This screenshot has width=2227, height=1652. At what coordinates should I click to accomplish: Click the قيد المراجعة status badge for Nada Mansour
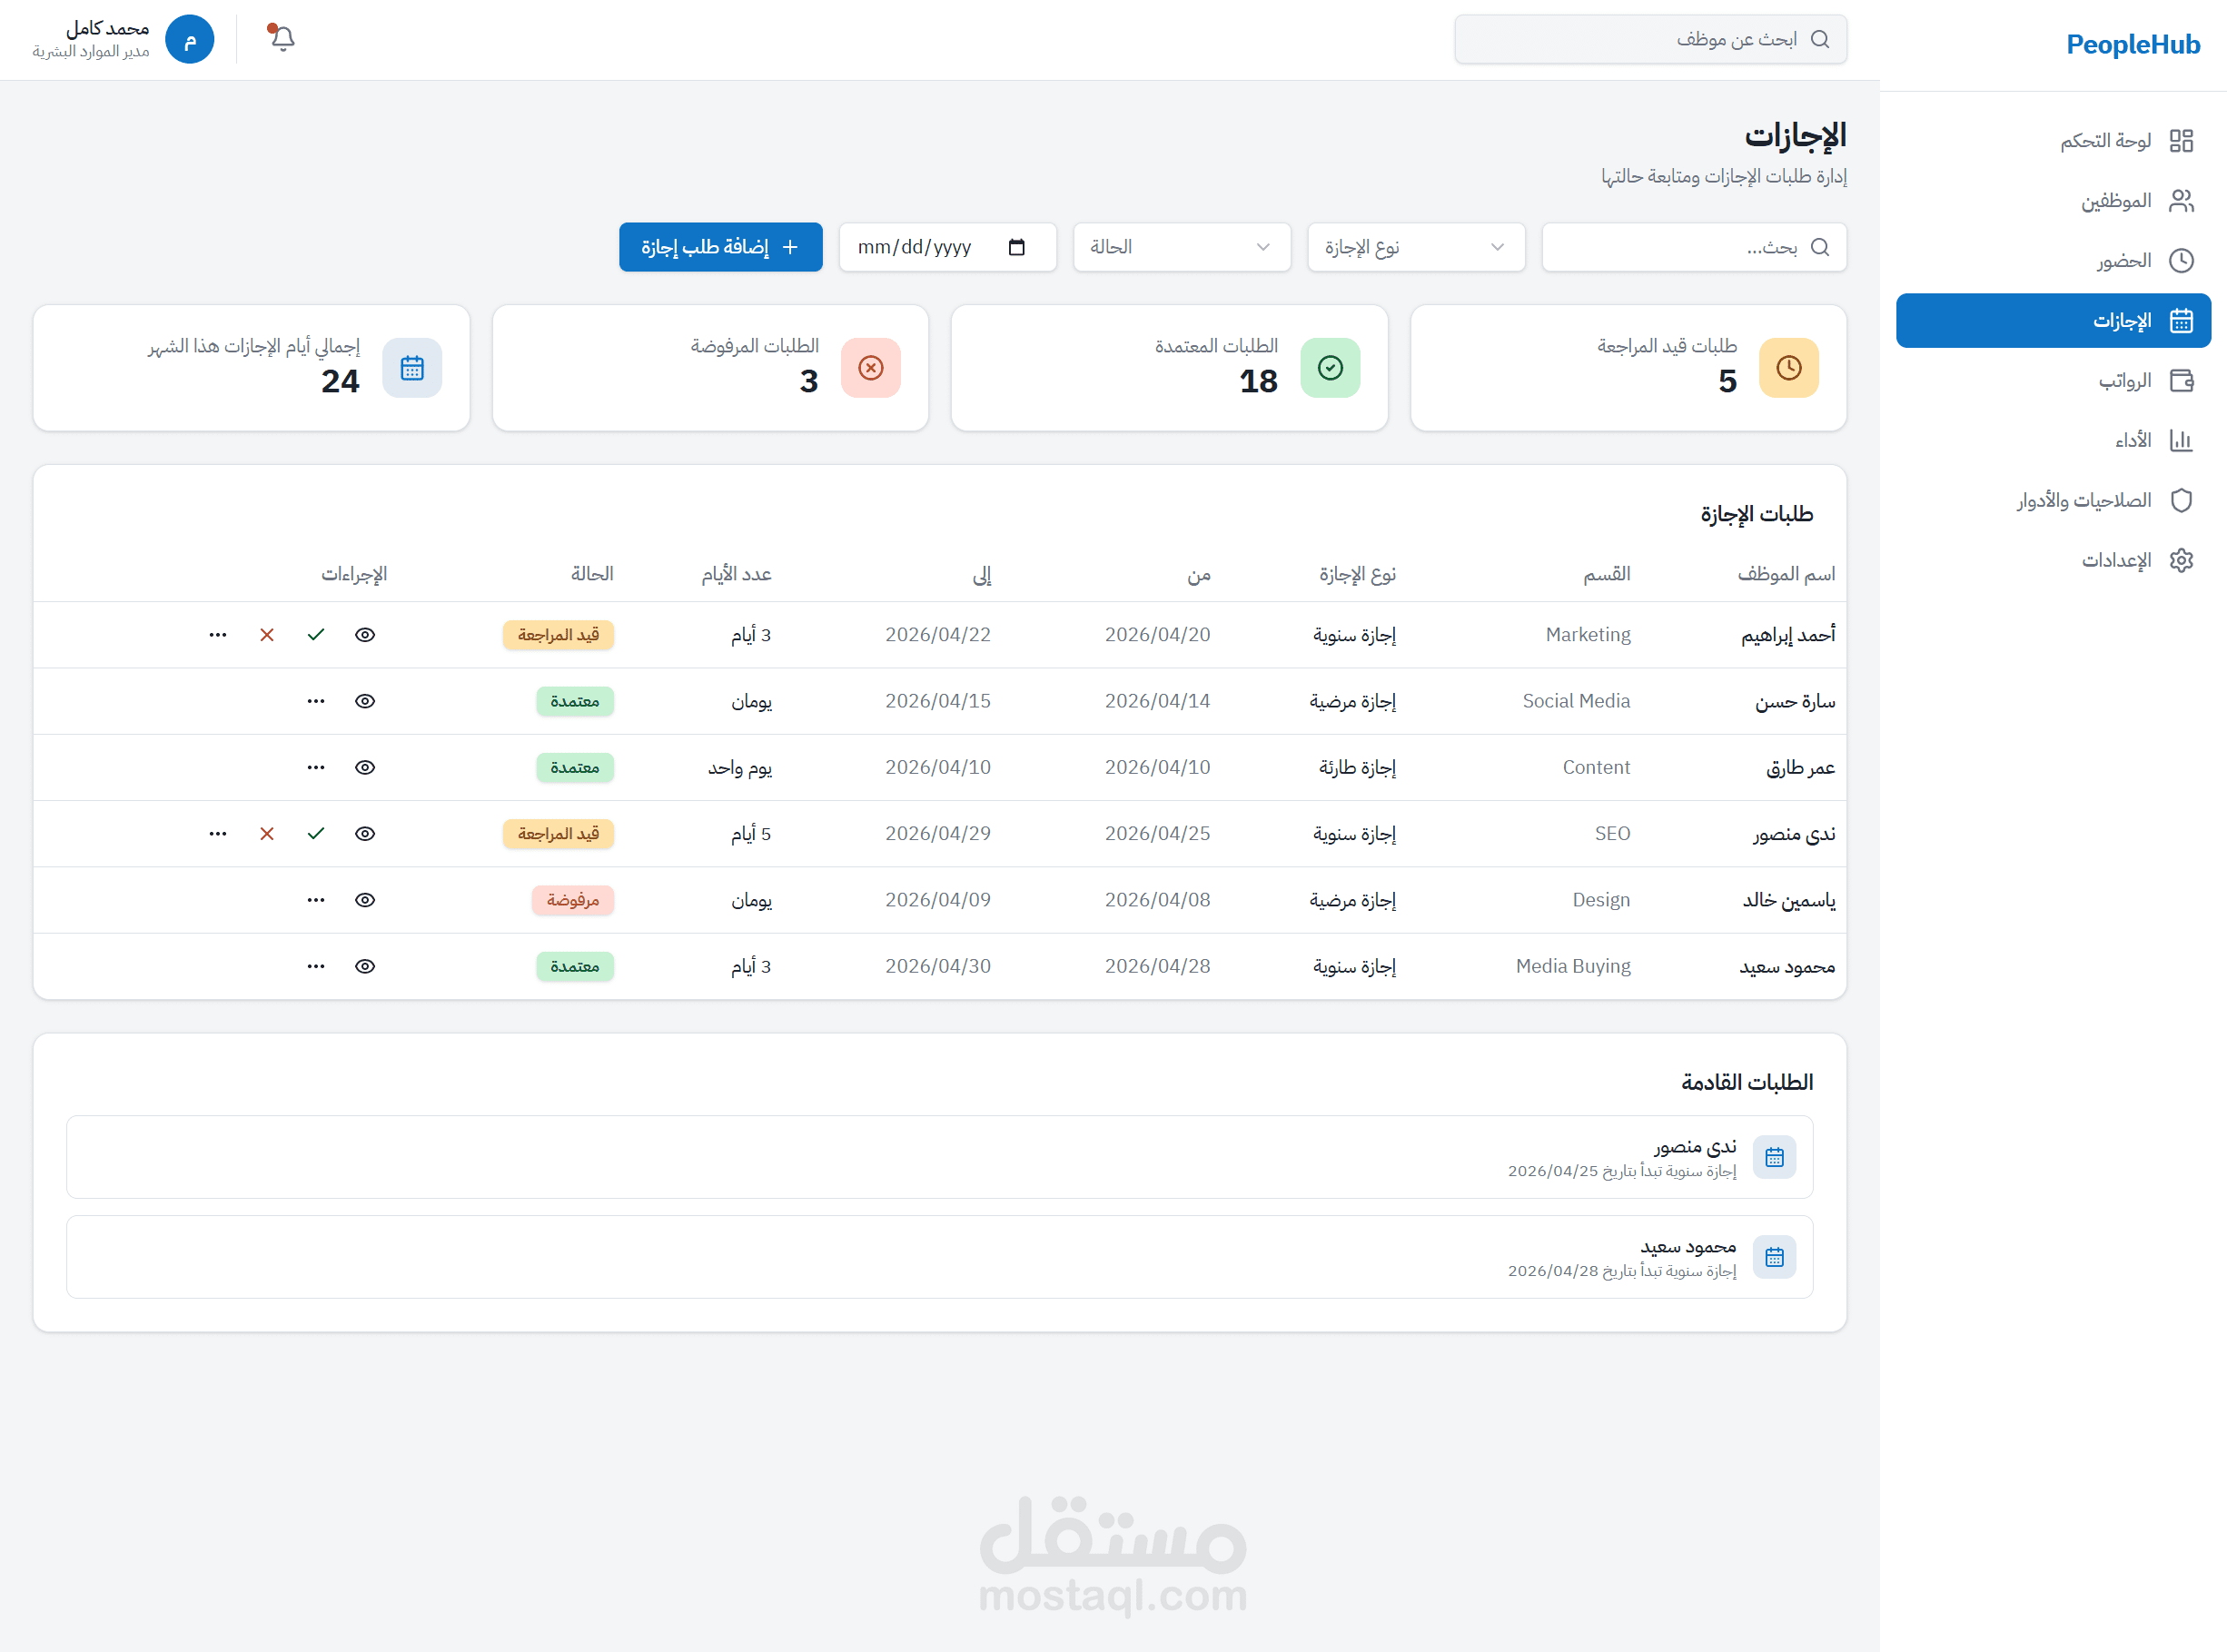pyautogui.click(x=558, y=834)
